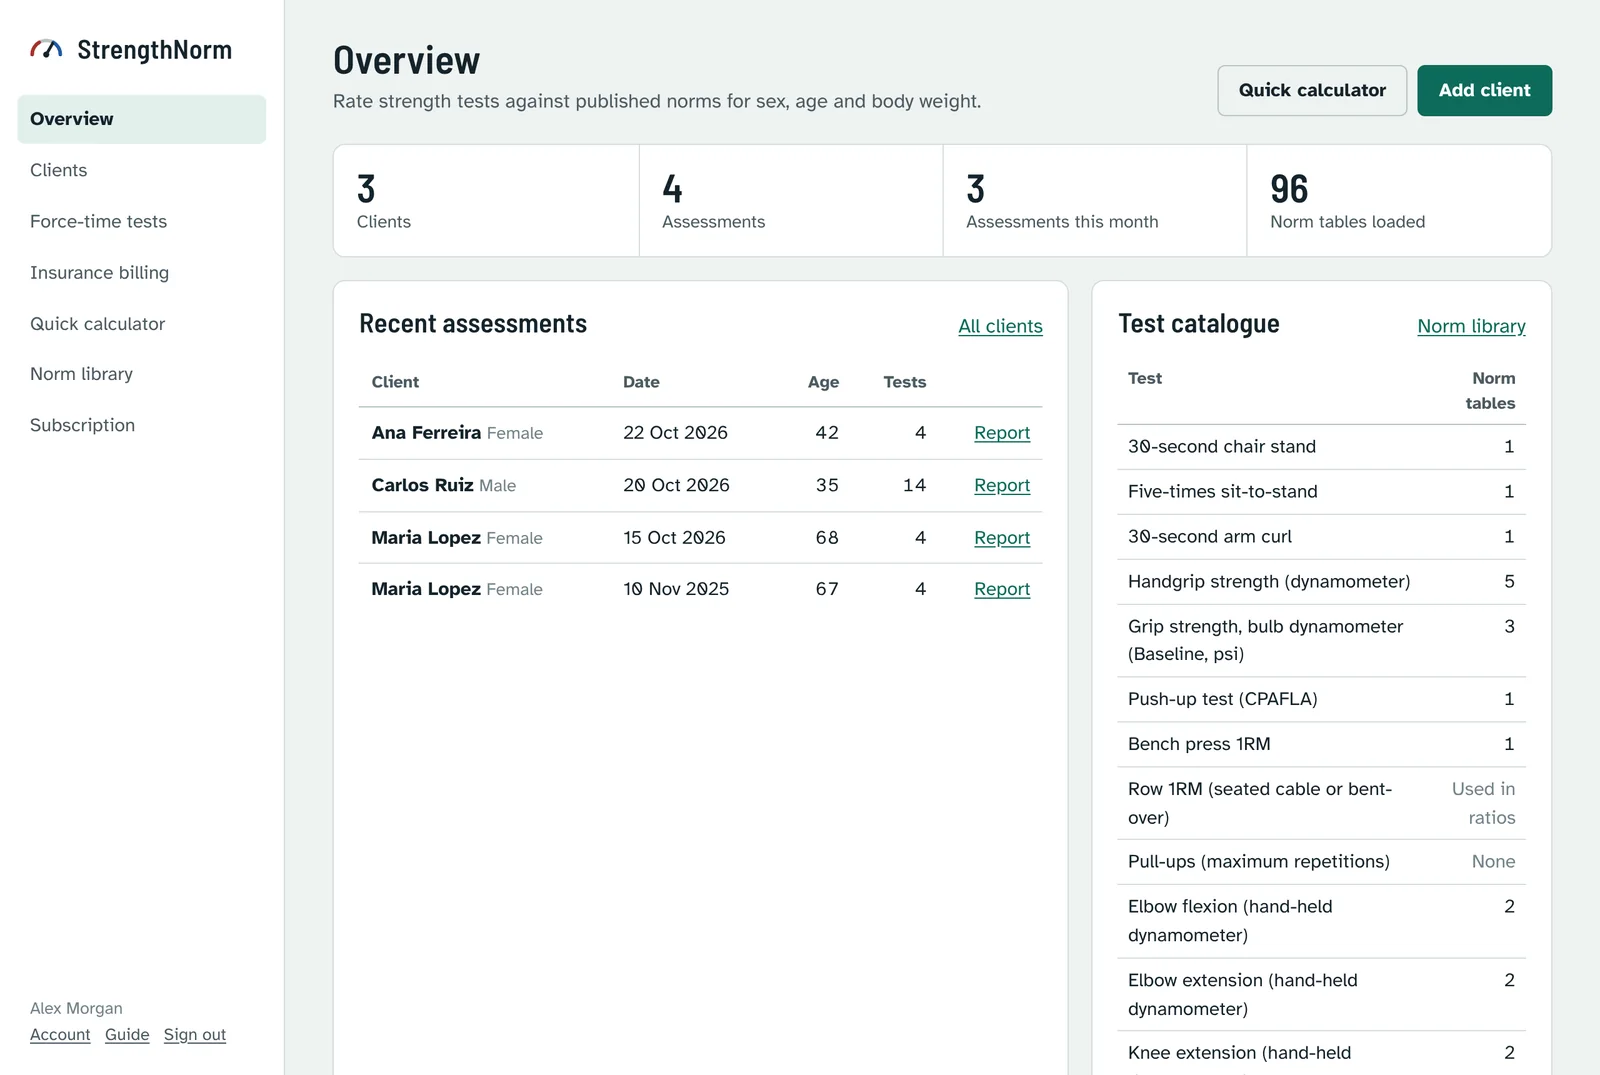Click the 22 Oct 2026 date cell
The height and width of the screenshot is (1075, 1600).
click(675, 433)
